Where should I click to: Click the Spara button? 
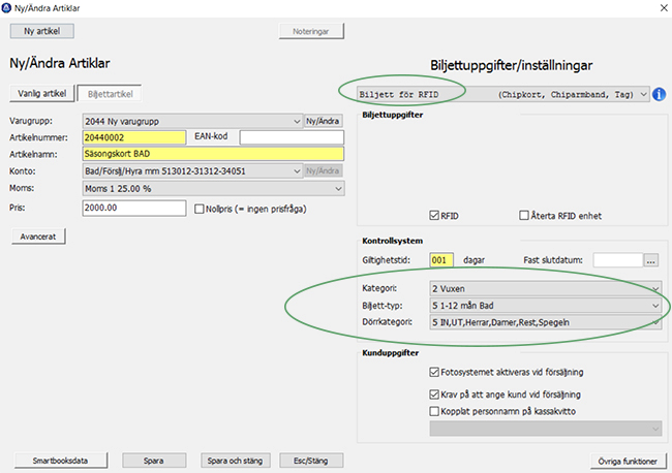point(154,461)
